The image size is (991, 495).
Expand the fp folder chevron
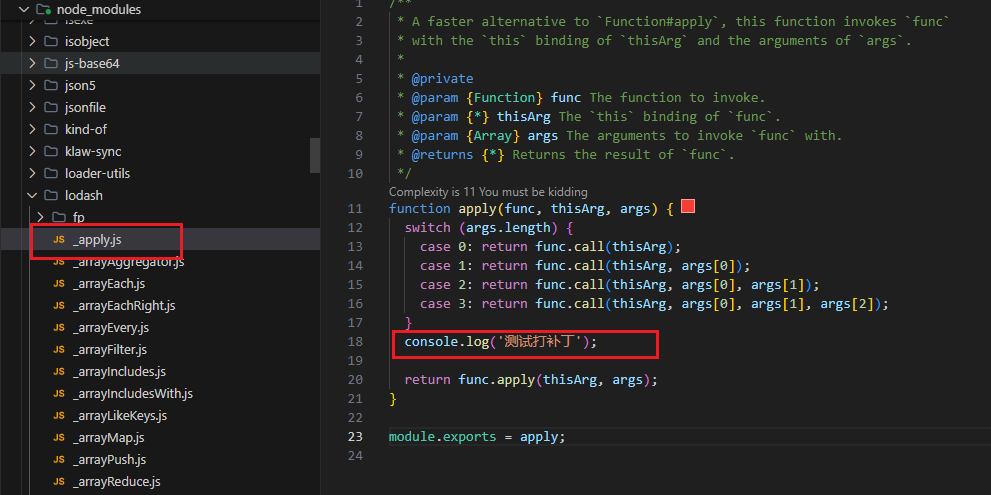pos(40,217)
